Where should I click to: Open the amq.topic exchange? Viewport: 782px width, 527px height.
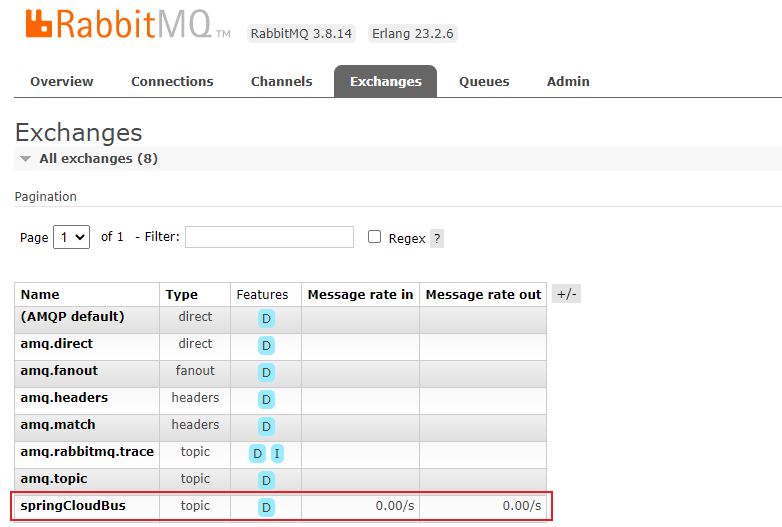(x=54, y=479)
